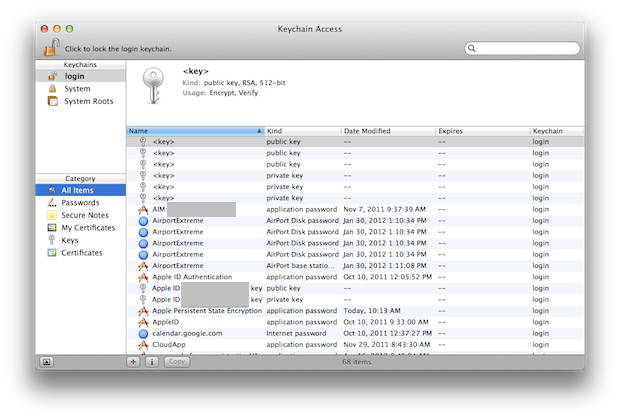
Task: Click the green zoom window button
Action: (x=69, y=28)
